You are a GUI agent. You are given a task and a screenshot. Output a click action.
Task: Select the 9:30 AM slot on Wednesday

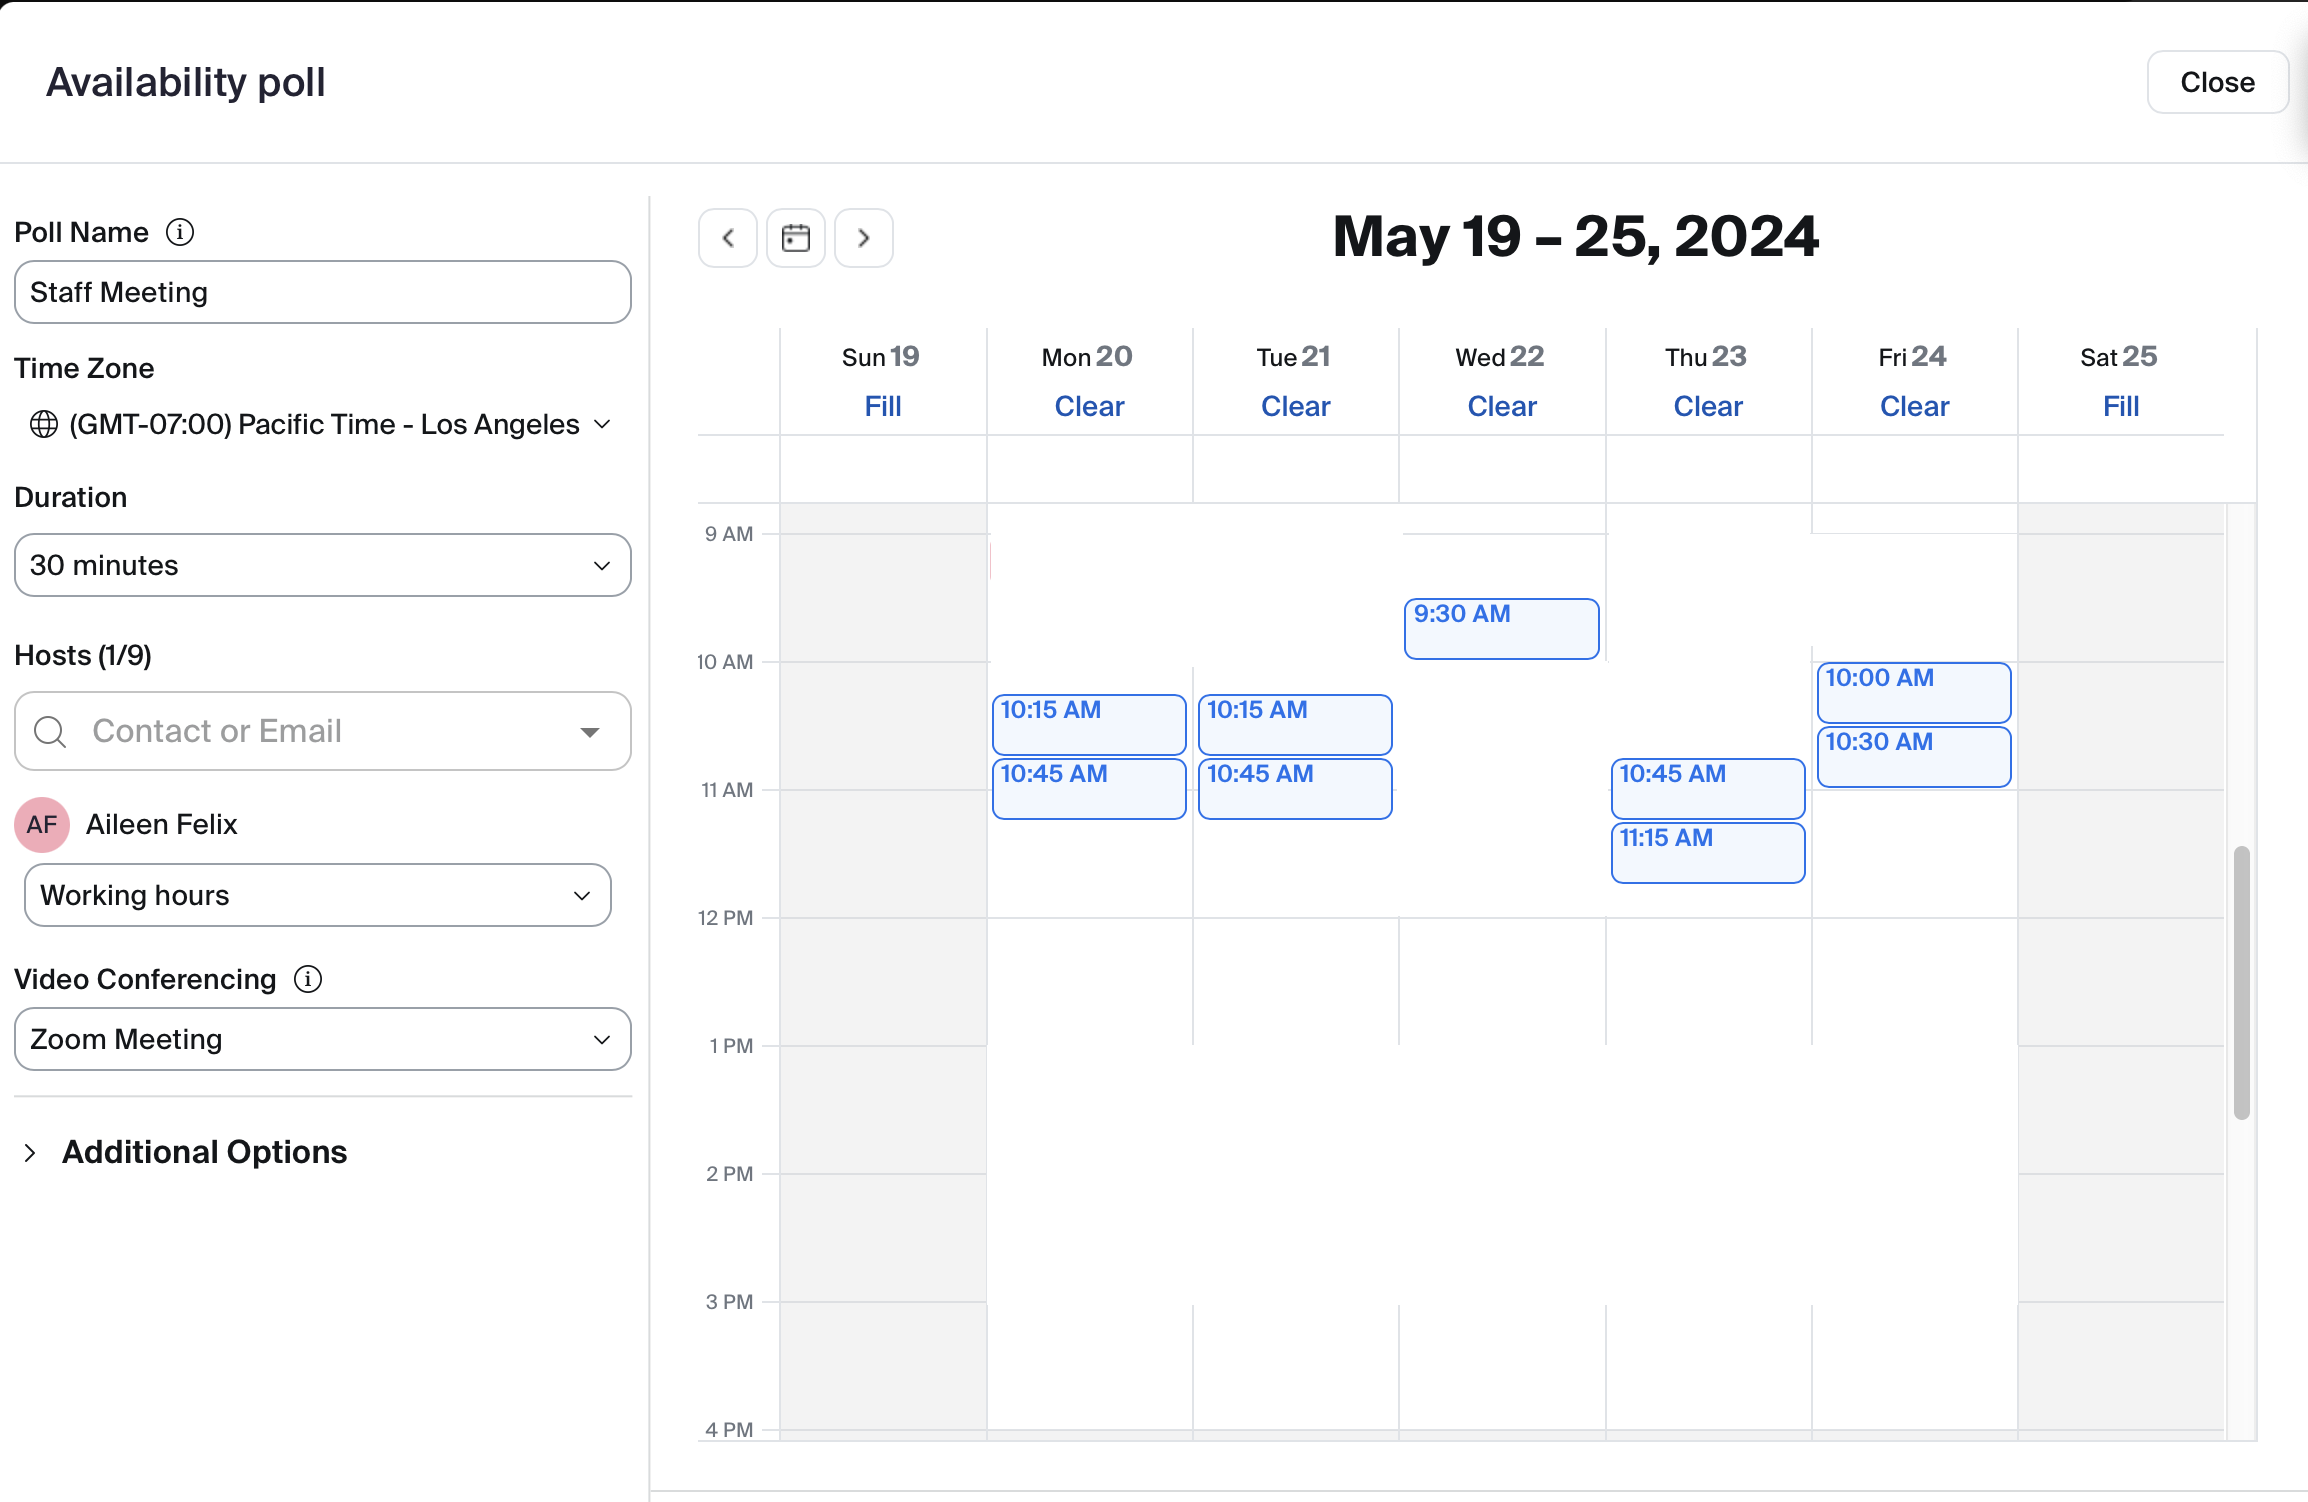click(x=1501, y=629)
